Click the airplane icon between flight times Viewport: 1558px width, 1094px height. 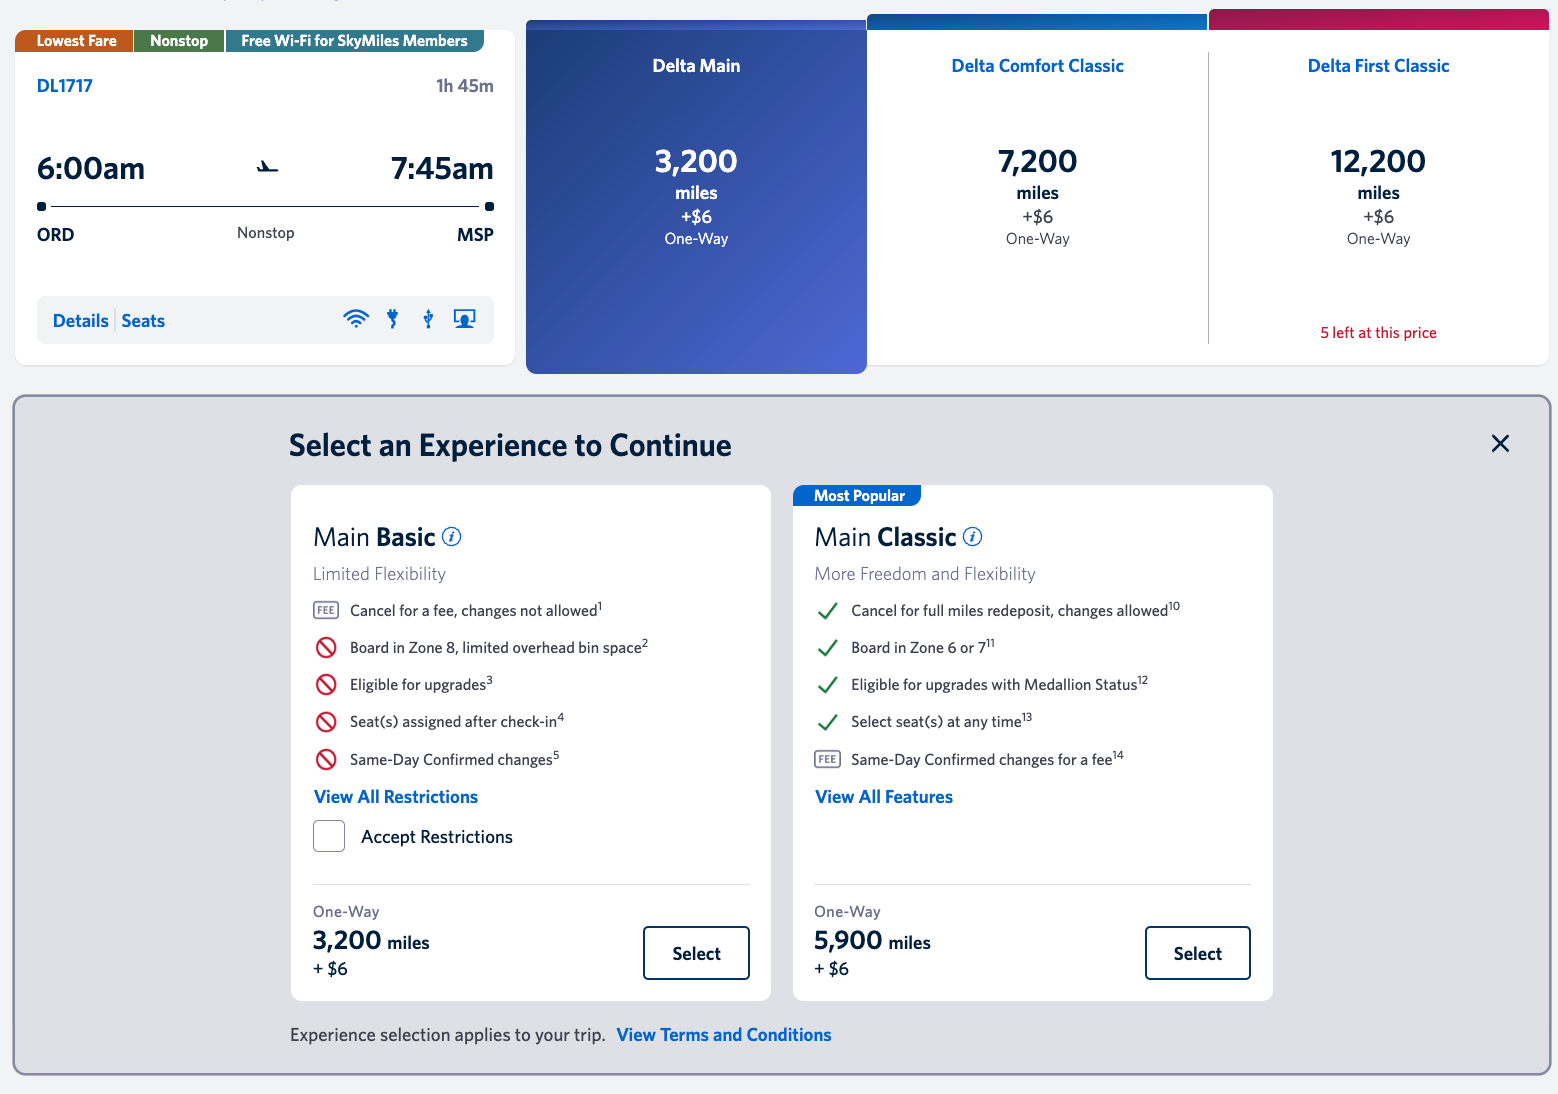click(267, 167)
